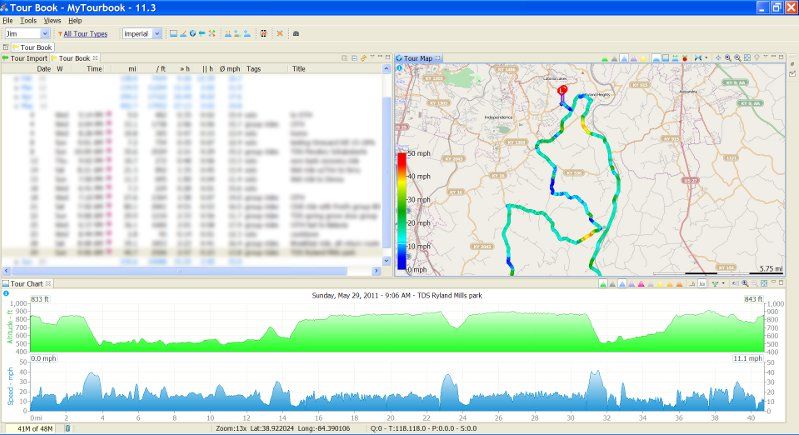Click the speed color legend on map
The height and width of the screenshot is (435, 799).
click(x=402, y=211)
